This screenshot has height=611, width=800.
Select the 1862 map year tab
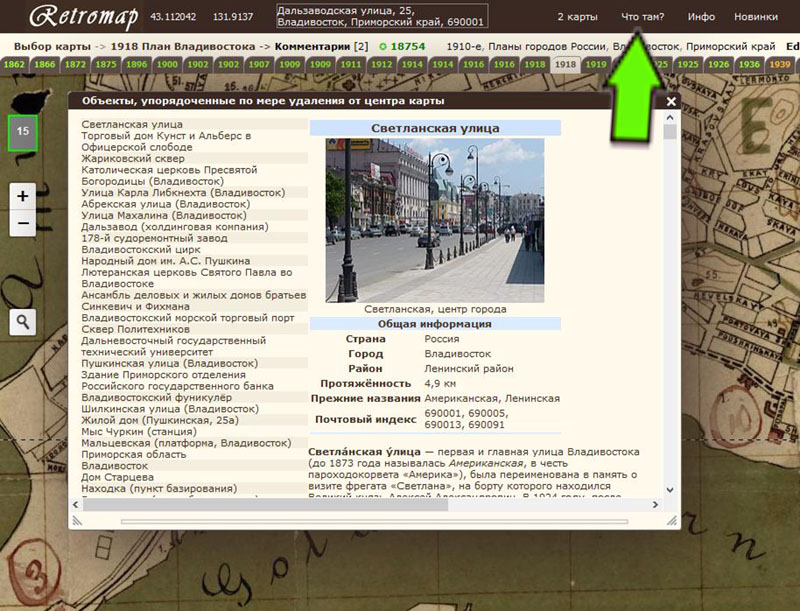click(15, 64)
